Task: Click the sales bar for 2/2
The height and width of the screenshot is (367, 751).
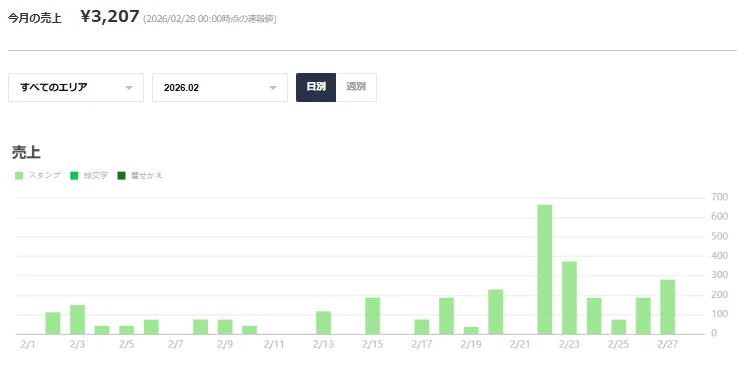Action: pyautogui.click(x=53, y=323)
